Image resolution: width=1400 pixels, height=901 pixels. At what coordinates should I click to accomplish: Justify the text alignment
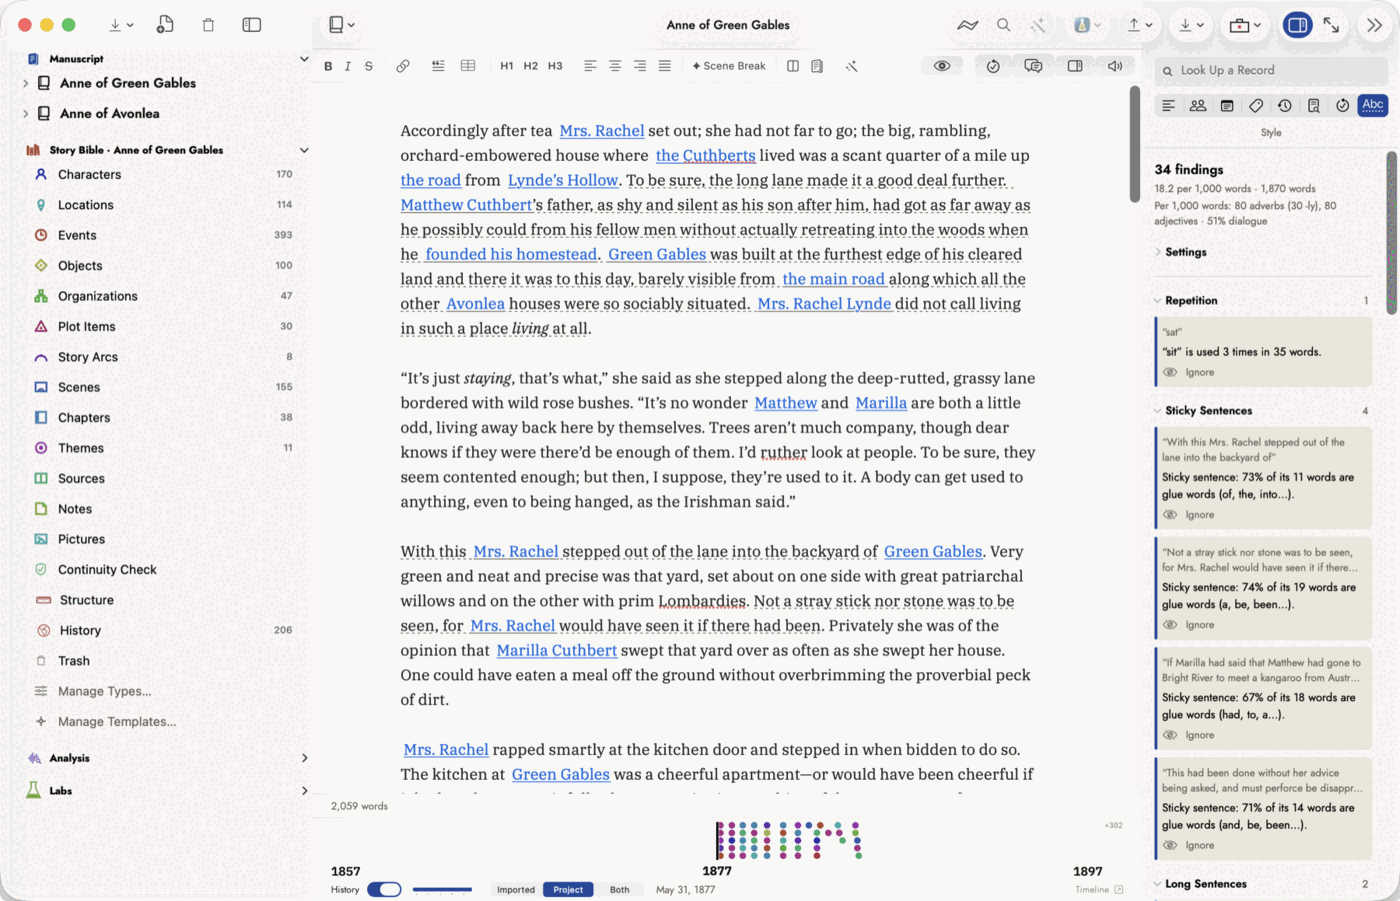pyautogui.click(x=665, y=66)
